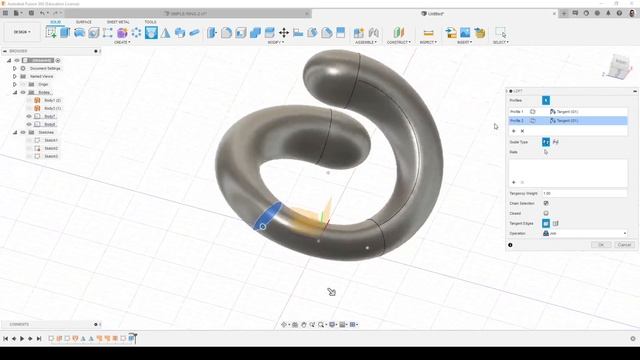The width and height of the screenshot is (640, 360).
Task: Click the Help question mark icon
Action: coord(619,13)
